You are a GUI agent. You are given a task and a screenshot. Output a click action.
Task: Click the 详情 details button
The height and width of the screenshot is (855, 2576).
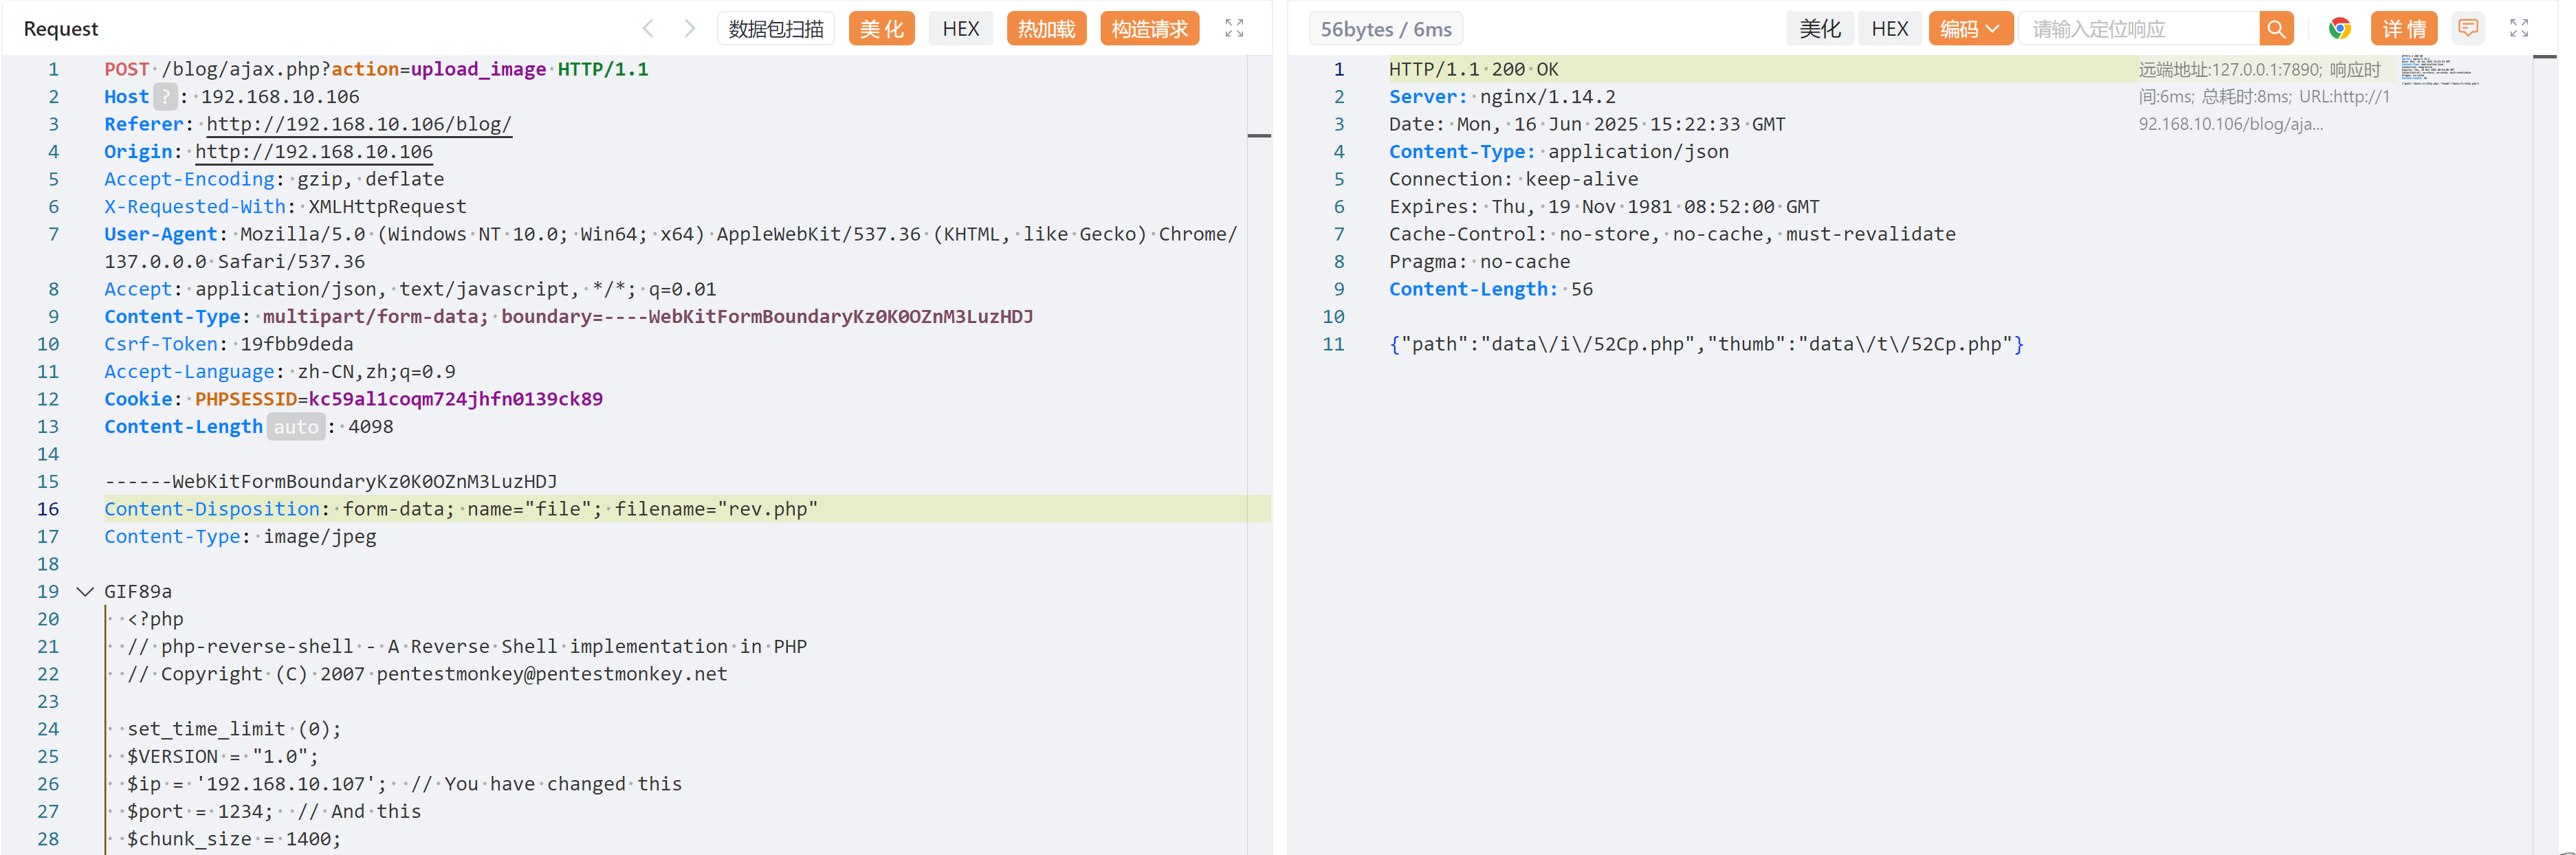pos(2404,28)
